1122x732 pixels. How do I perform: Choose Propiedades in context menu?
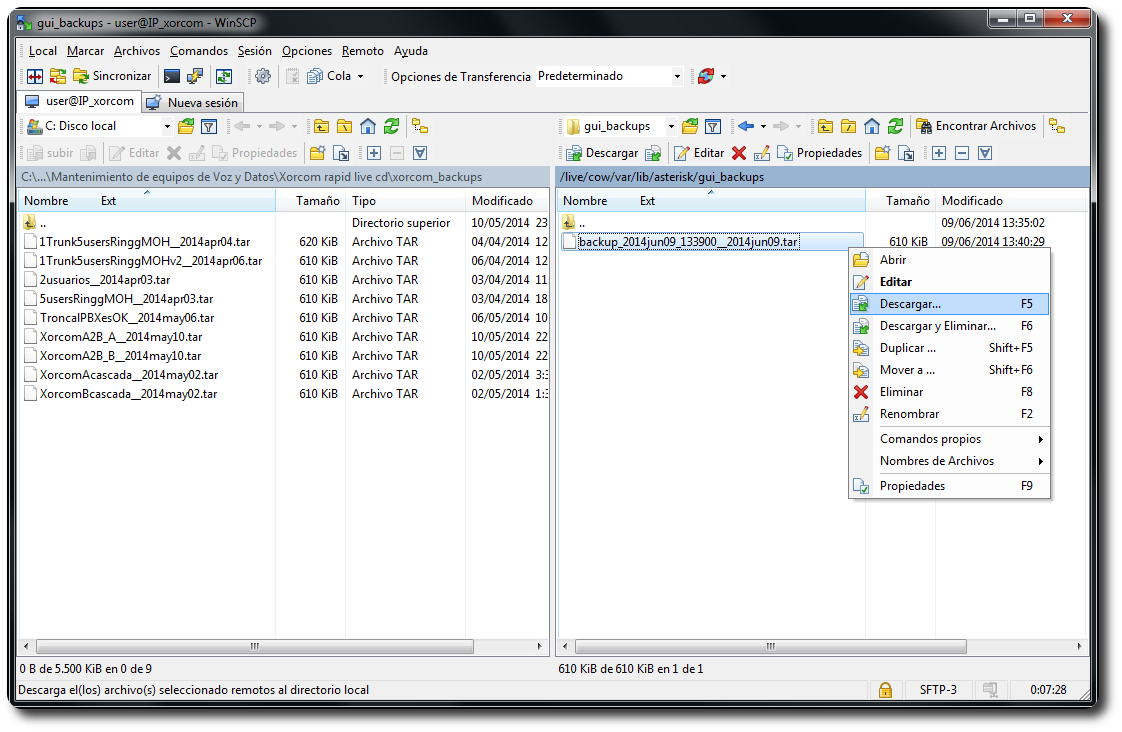(949, 486)
